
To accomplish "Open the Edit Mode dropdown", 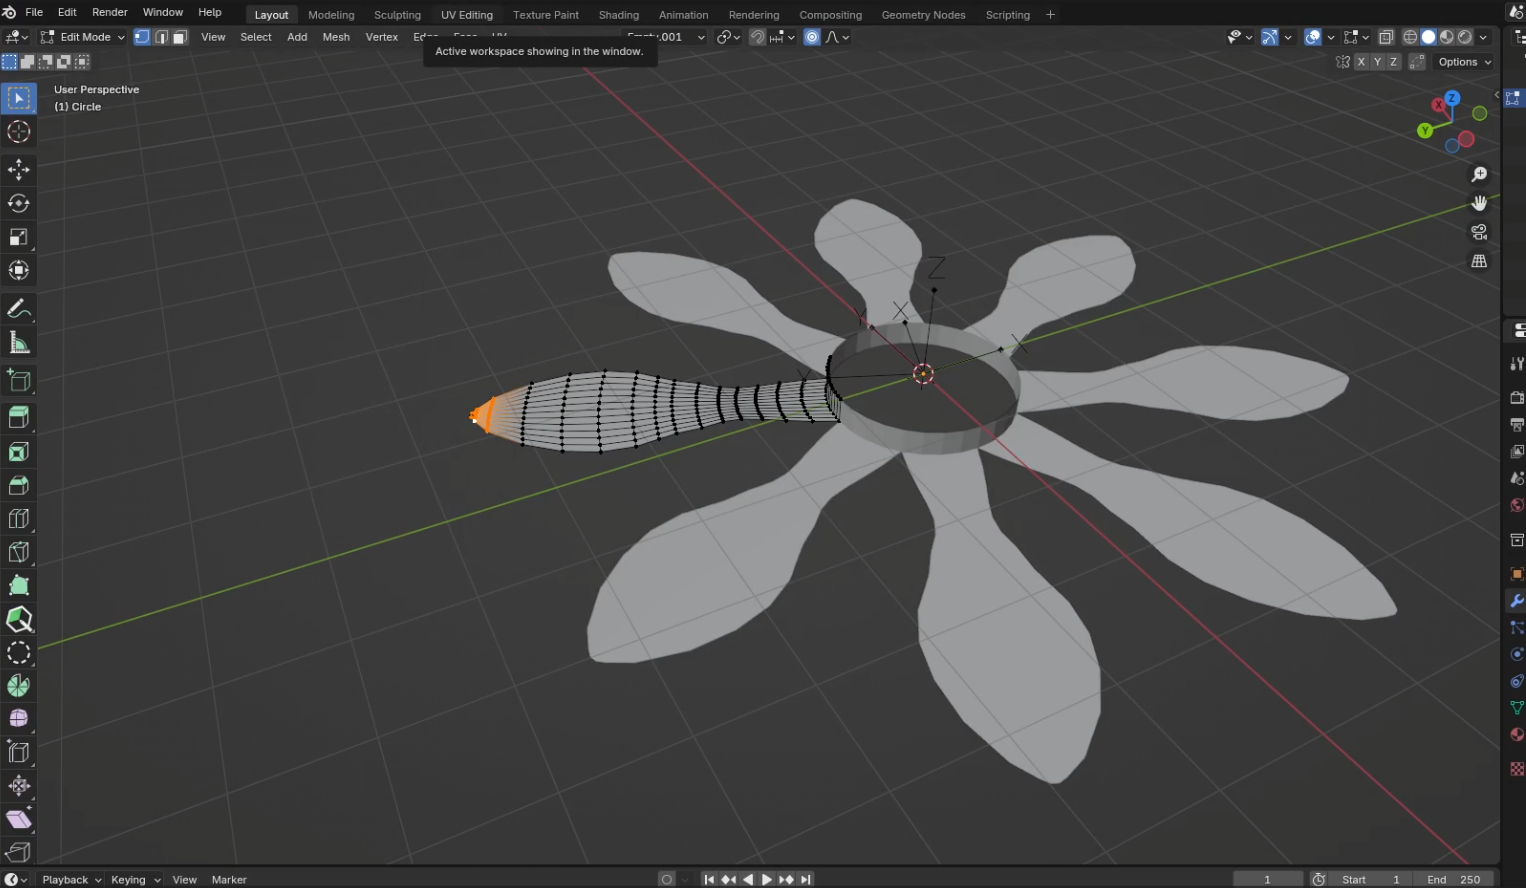I will coord(82,37).
